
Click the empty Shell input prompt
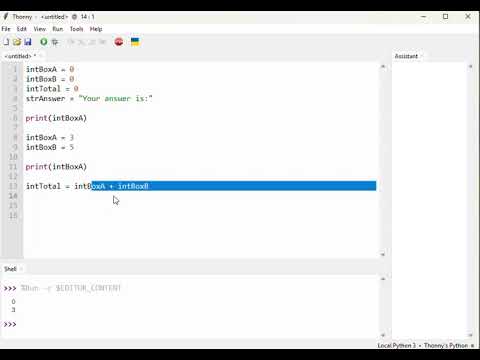10,324
